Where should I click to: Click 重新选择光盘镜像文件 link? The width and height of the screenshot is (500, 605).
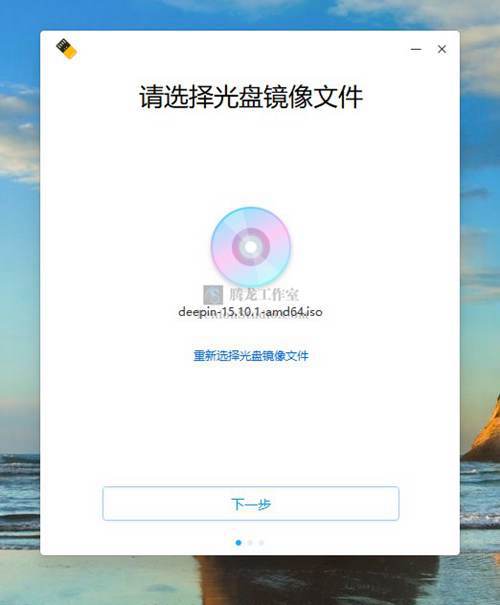pos(251,355)
